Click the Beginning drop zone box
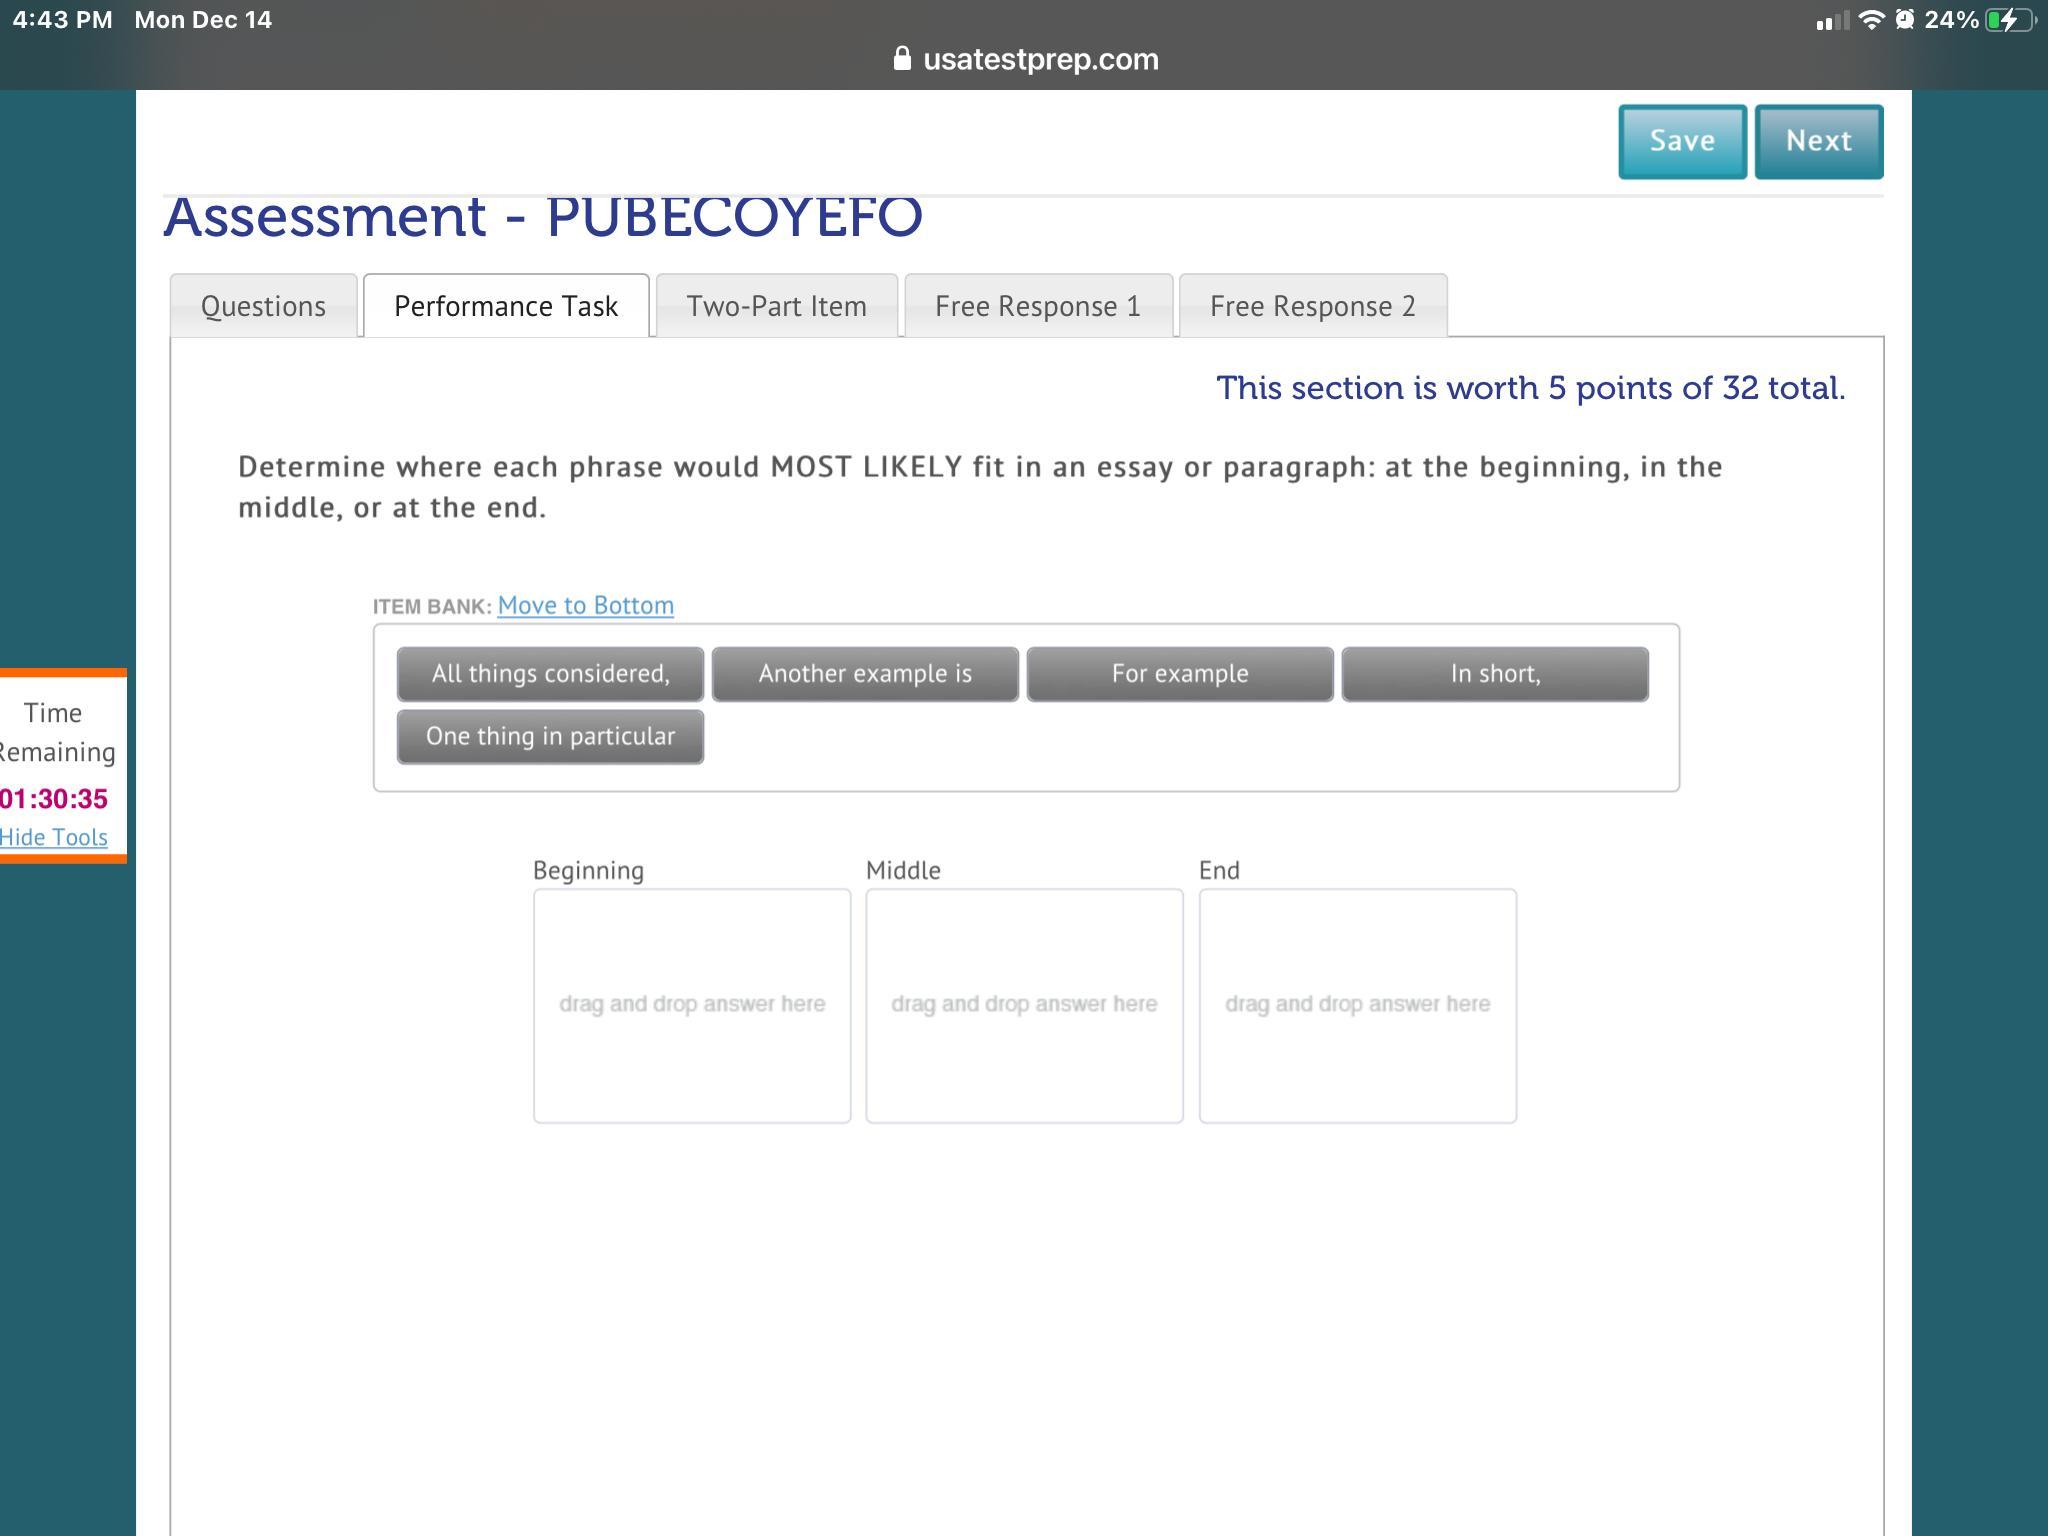2048x1536 pixels. (692, 1005)
